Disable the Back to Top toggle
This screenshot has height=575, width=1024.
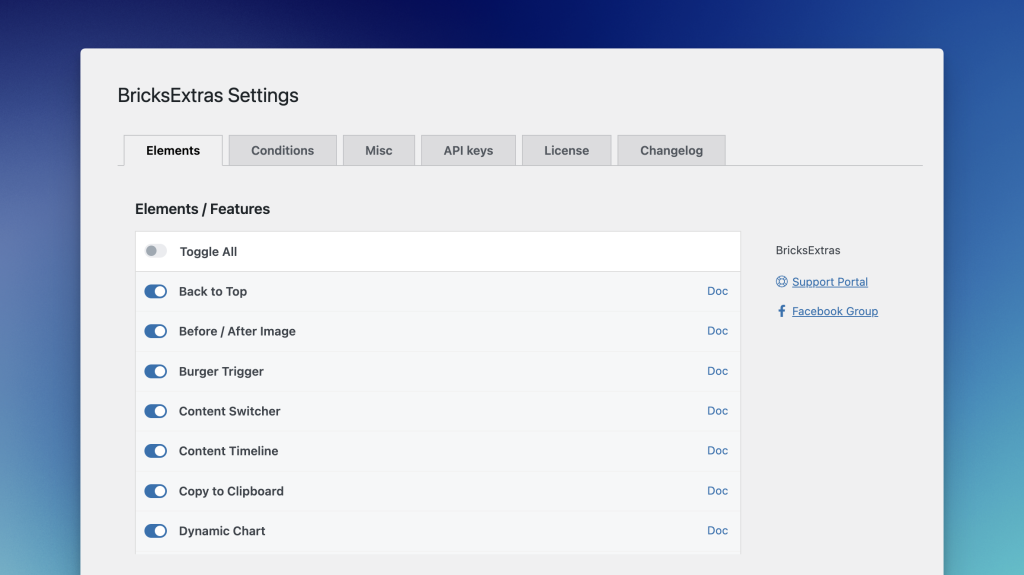(x=155, y=291)
